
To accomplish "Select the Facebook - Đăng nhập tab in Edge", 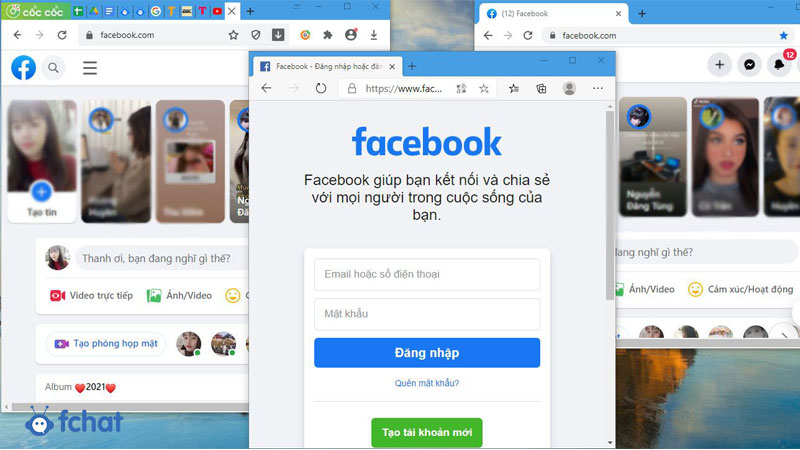I will [327, 66].
